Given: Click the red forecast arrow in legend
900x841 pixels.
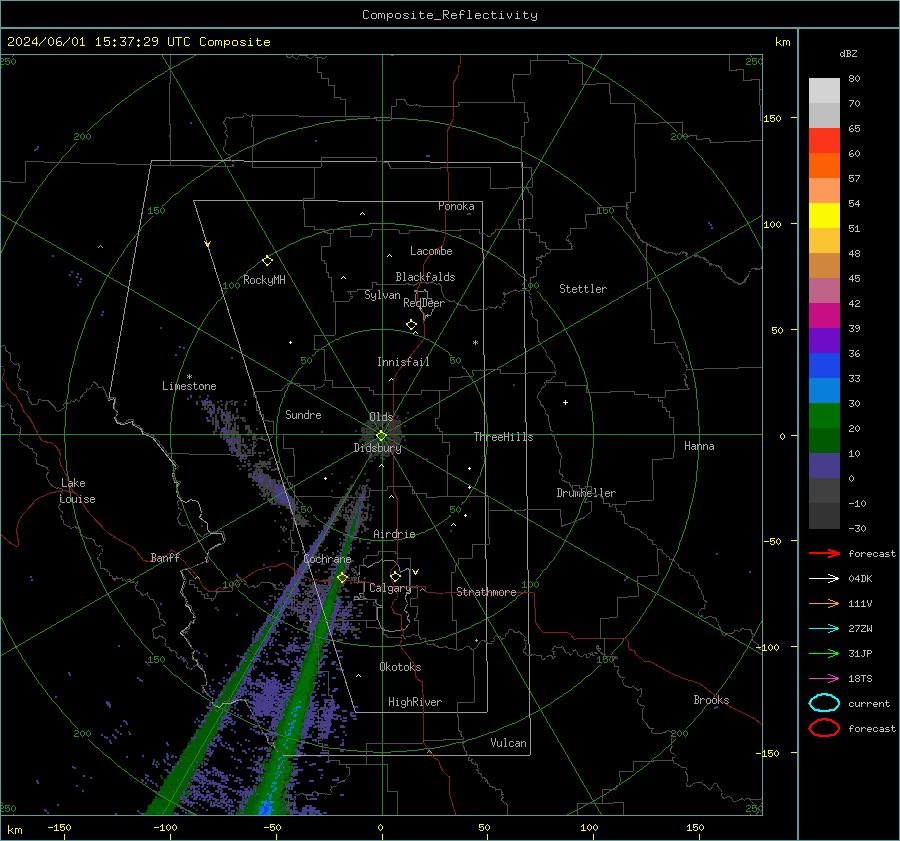Looking at the screenshot, I should [x=824, y=553].
